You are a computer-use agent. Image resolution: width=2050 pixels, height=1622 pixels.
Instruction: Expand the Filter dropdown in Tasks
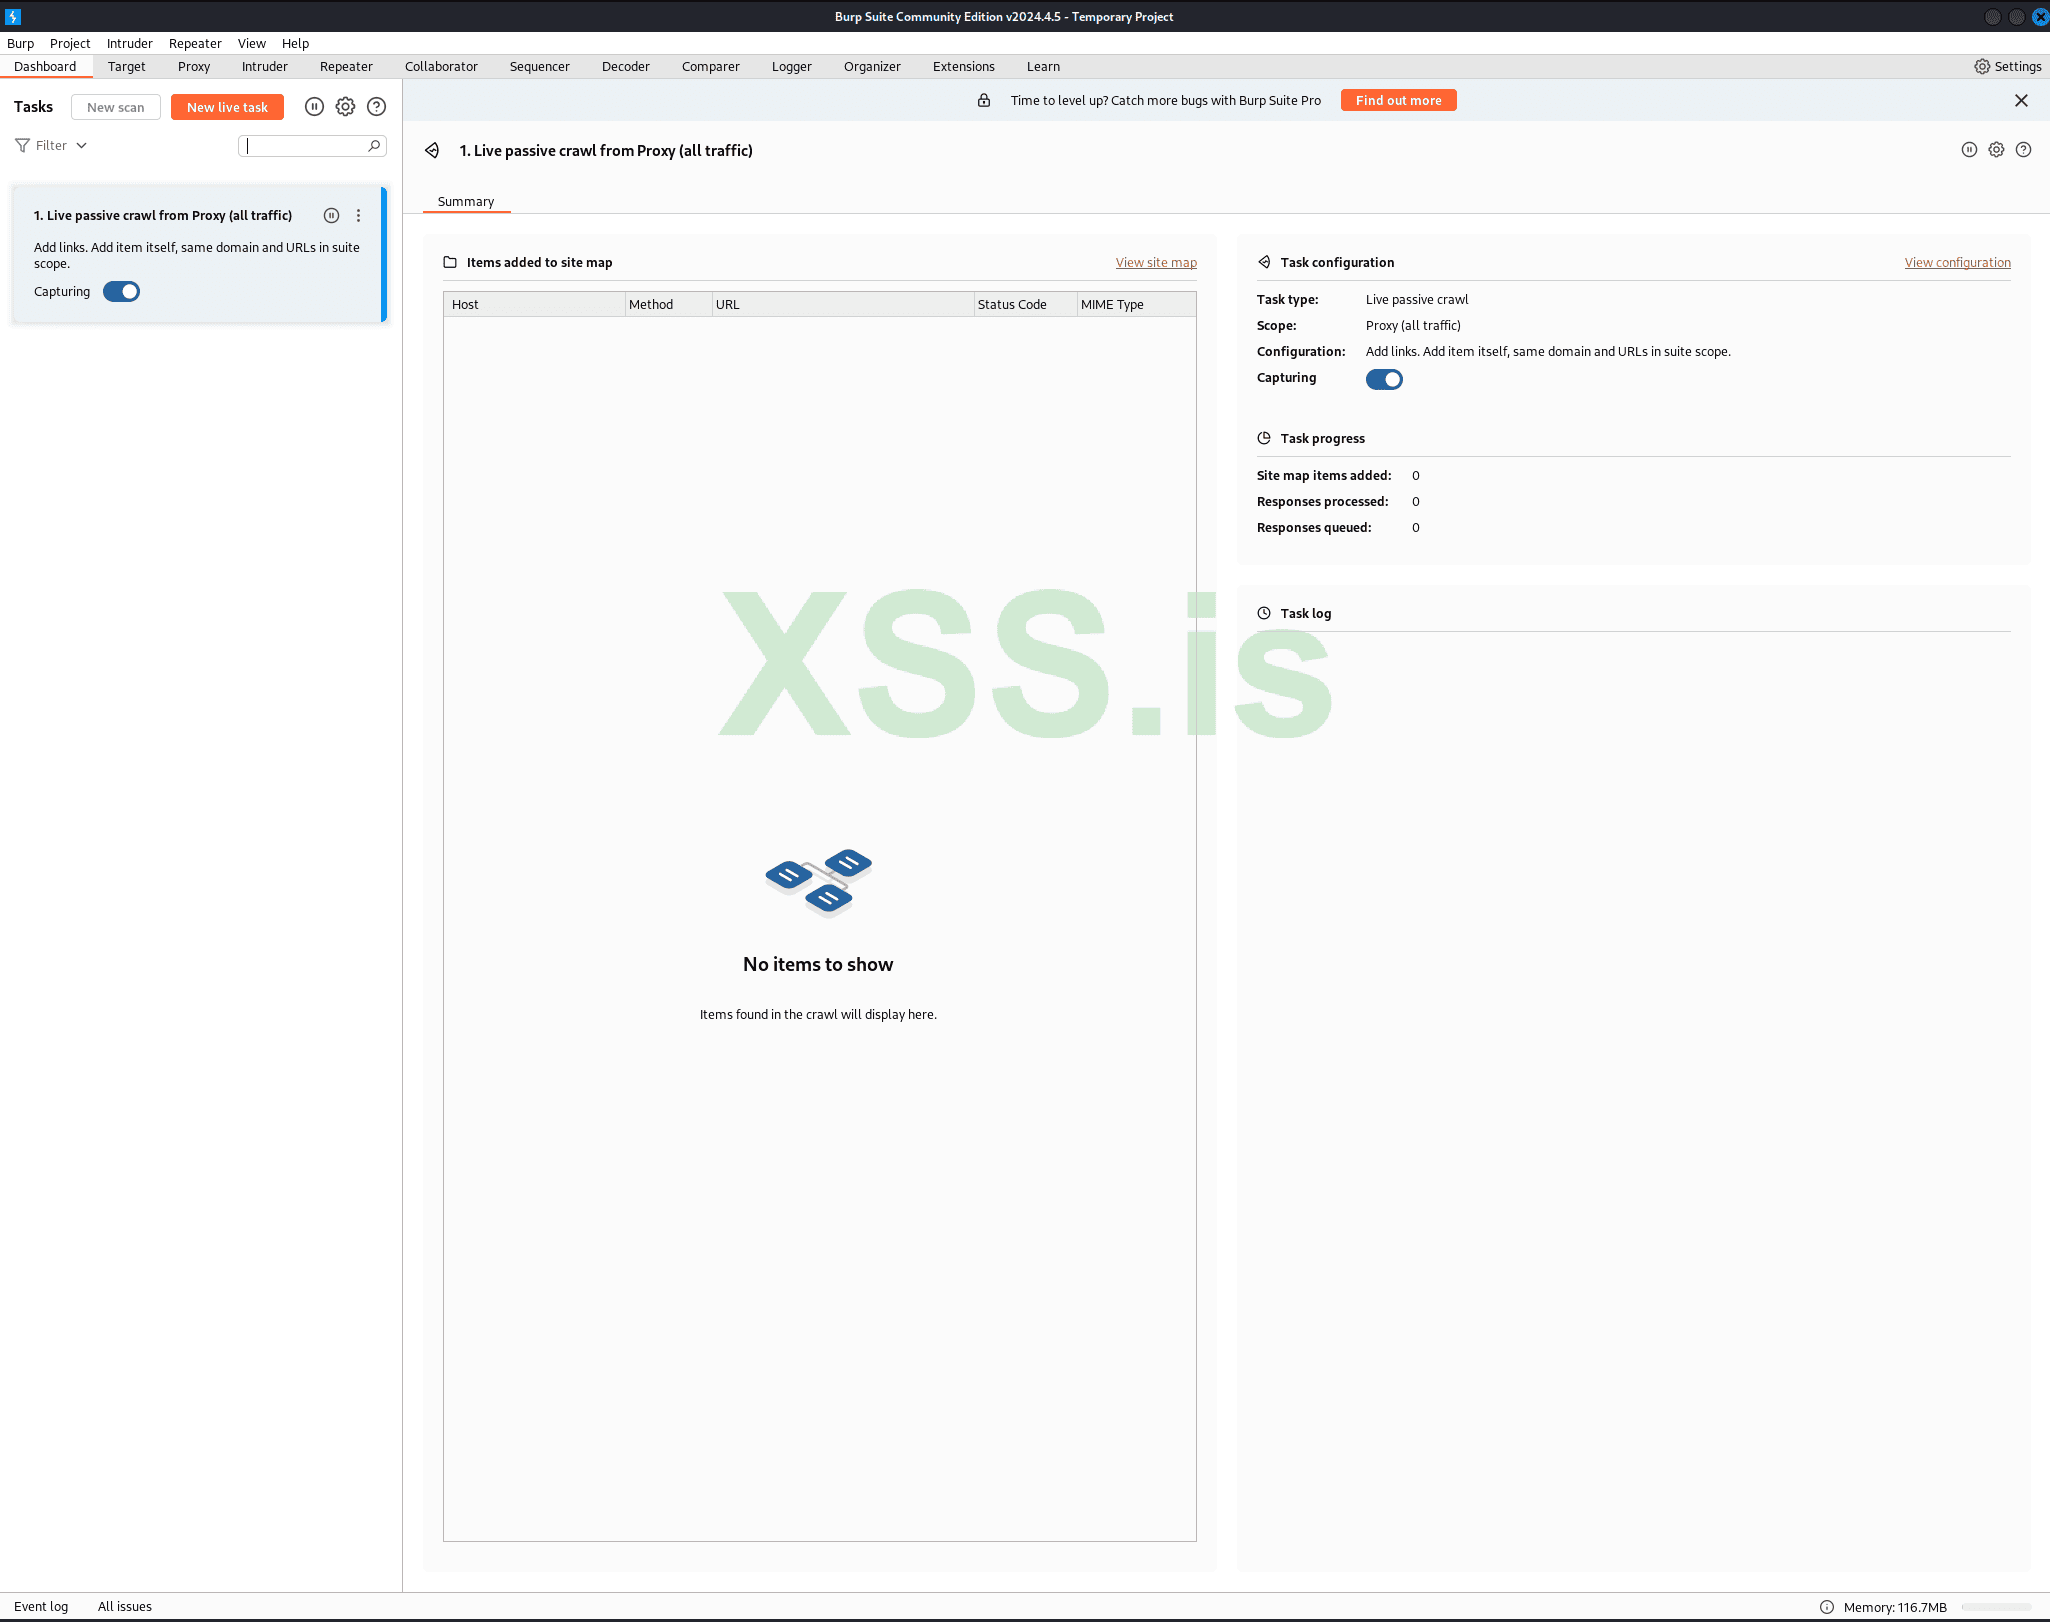pos(52,146)
